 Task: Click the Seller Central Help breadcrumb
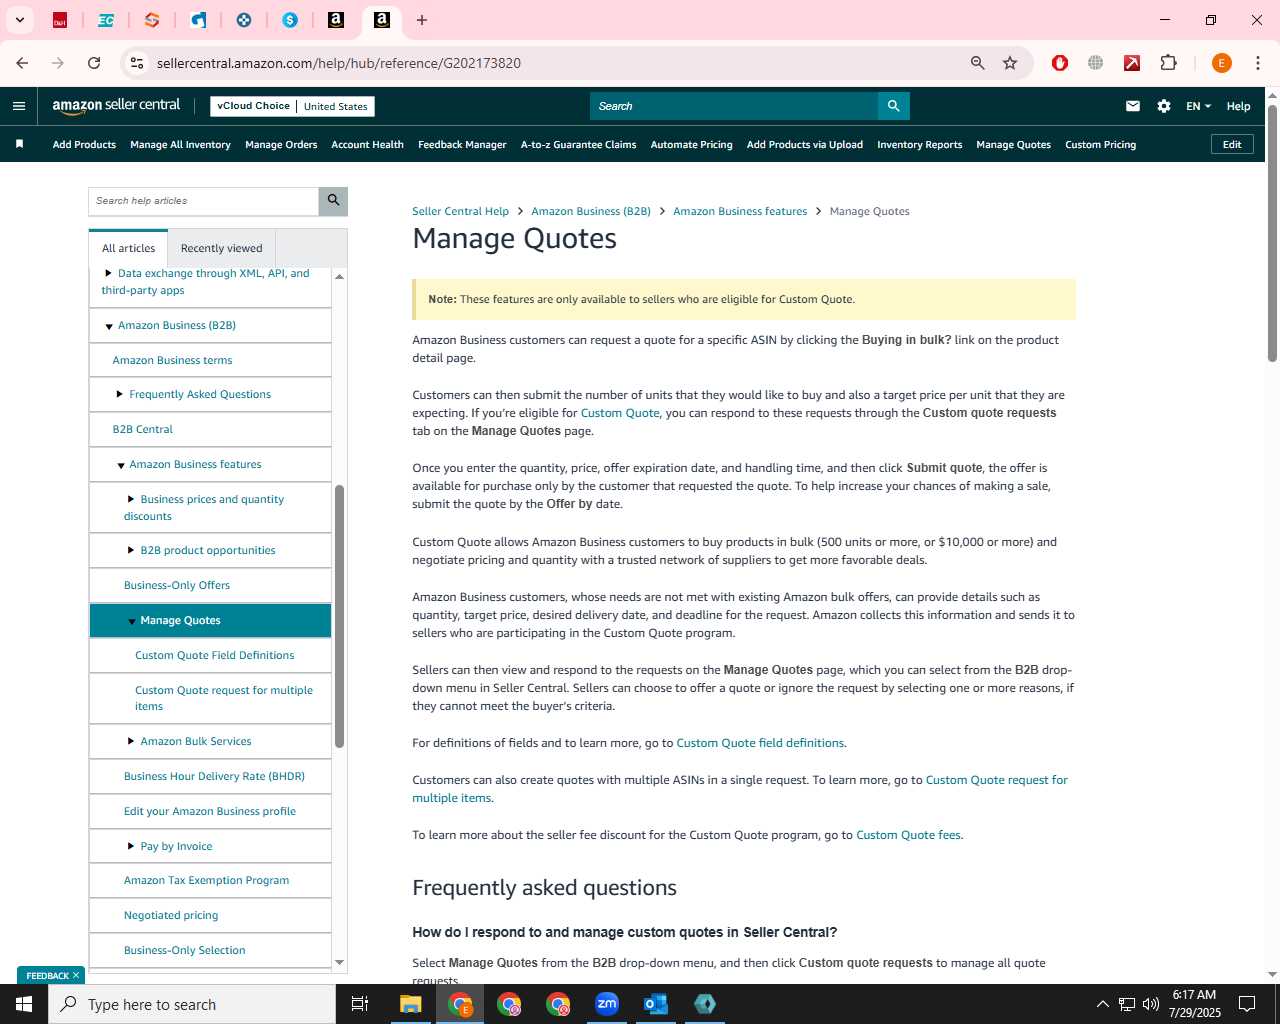point(460,211)
